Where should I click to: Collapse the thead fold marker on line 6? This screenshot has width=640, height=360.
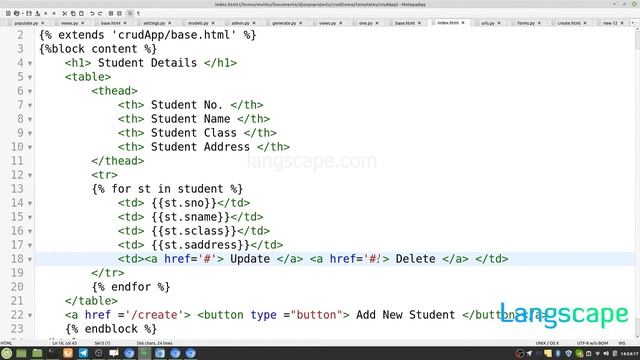30,91
